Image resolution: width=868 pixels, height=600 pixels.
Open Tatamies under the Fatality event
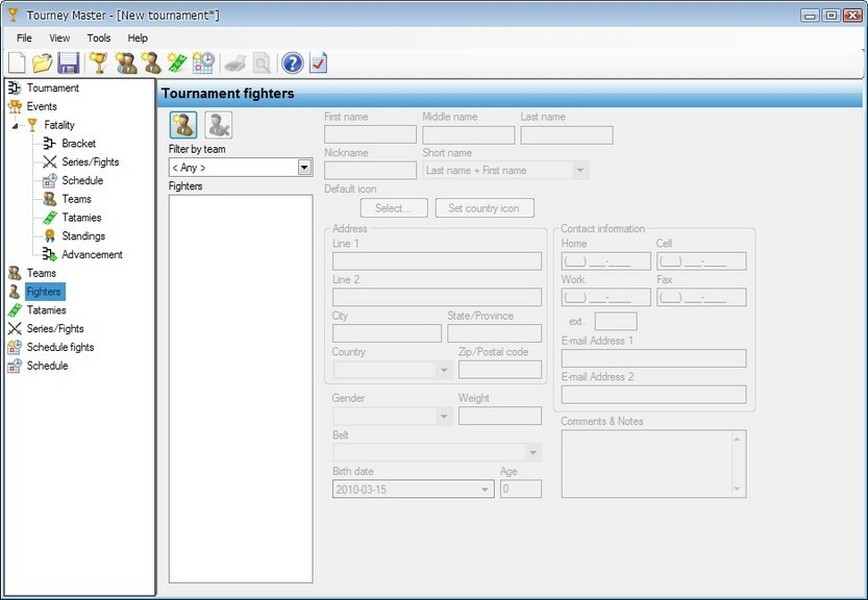pyautogui.click(x=81, y=218)
